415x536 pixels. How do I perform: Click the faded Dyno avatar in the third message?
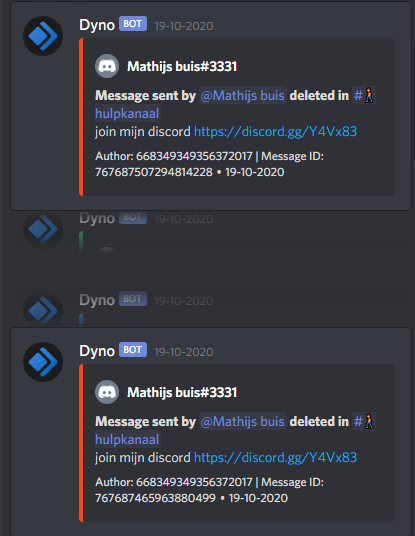tap(43, 309)
